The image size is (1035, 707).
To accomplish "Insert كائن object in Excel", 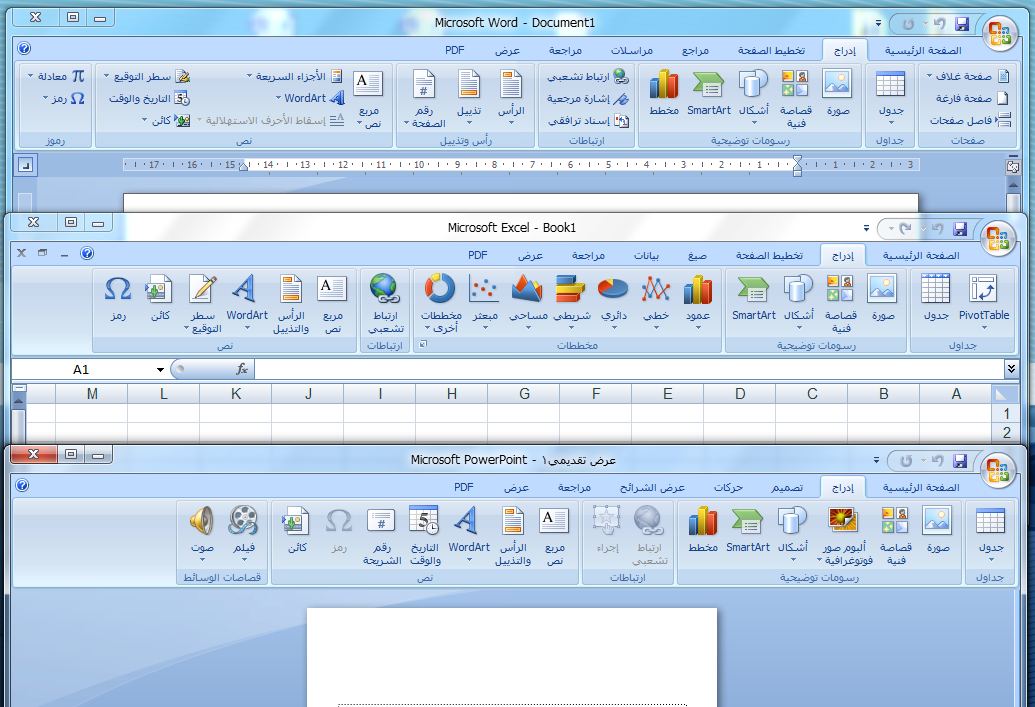I will (x=160, y=298).
